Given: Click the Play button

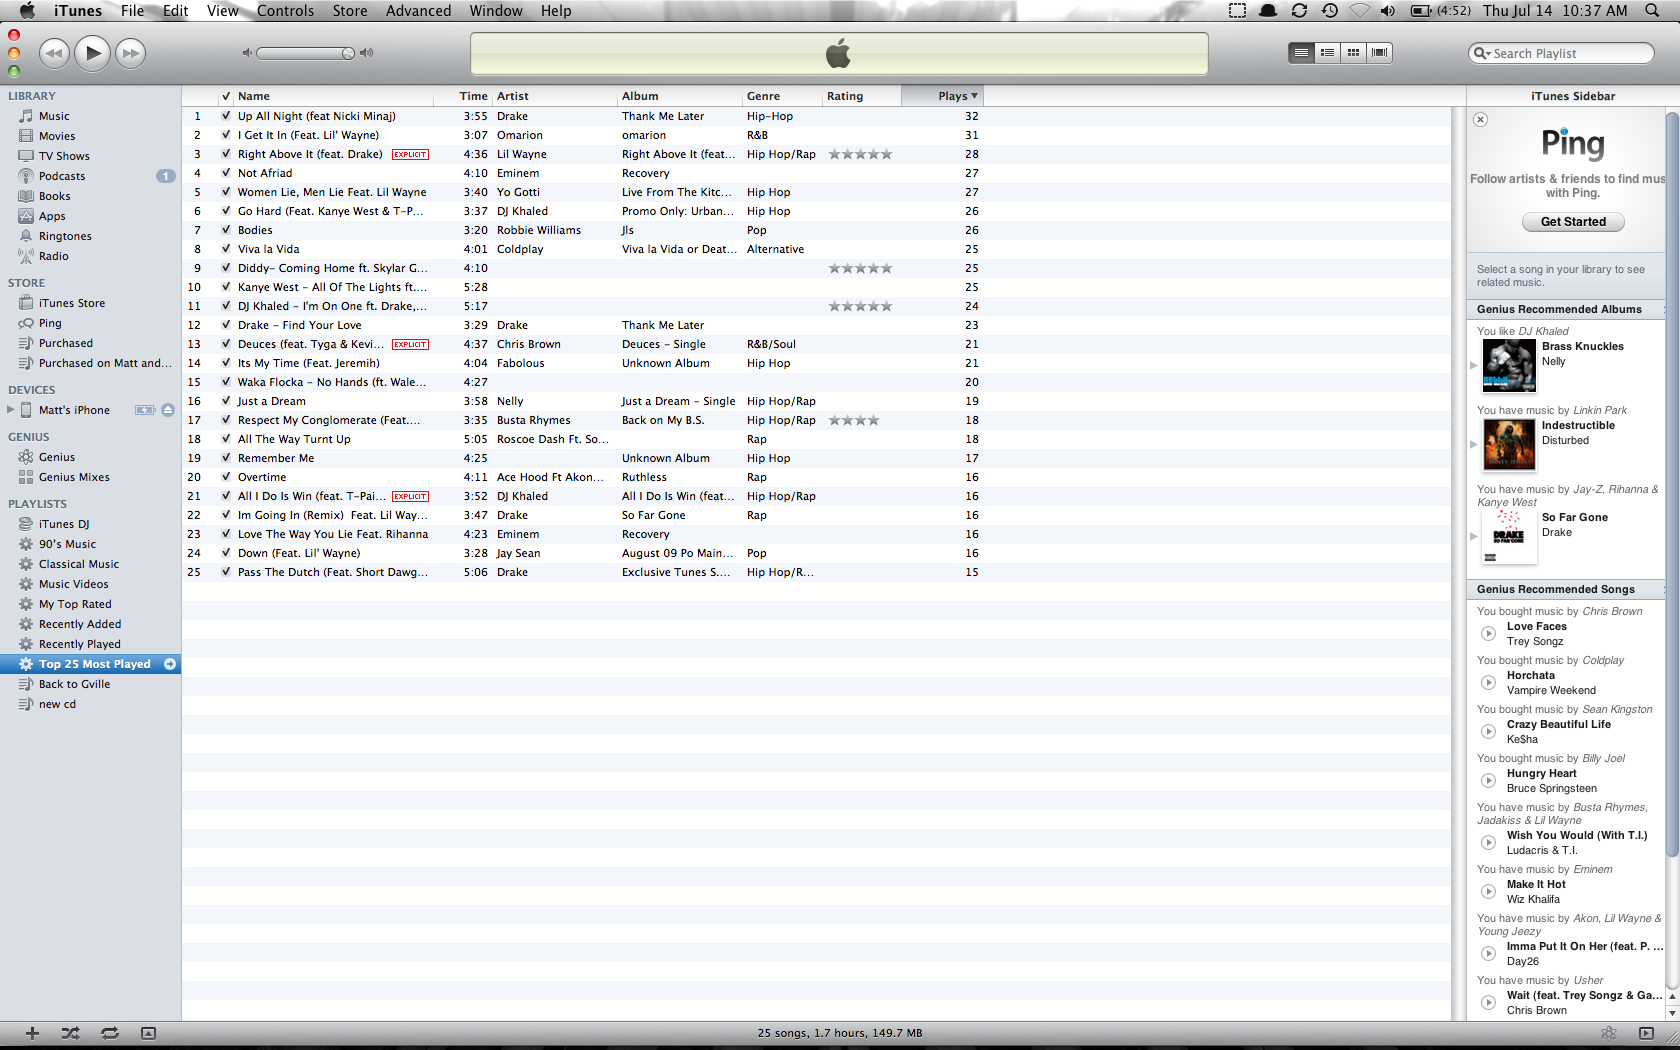Looking at the screenshot, I should 93,53.
